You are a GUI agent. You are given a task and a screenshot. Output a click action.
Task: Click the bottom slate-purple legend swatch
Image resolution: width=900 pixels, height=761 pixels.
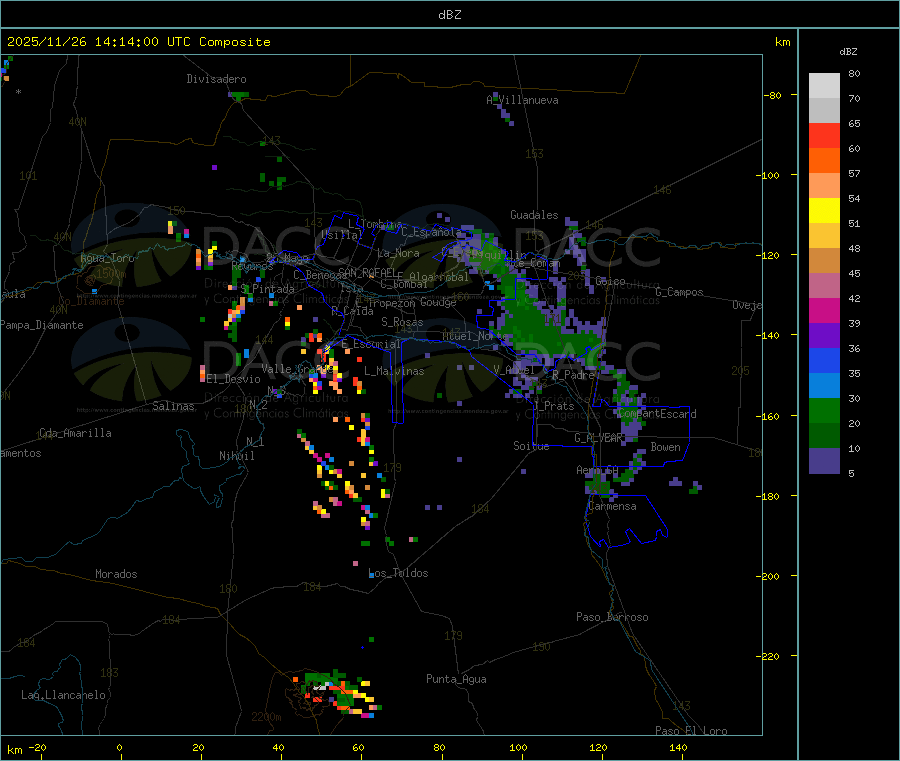pyautogui.click(x=824, y=460)
